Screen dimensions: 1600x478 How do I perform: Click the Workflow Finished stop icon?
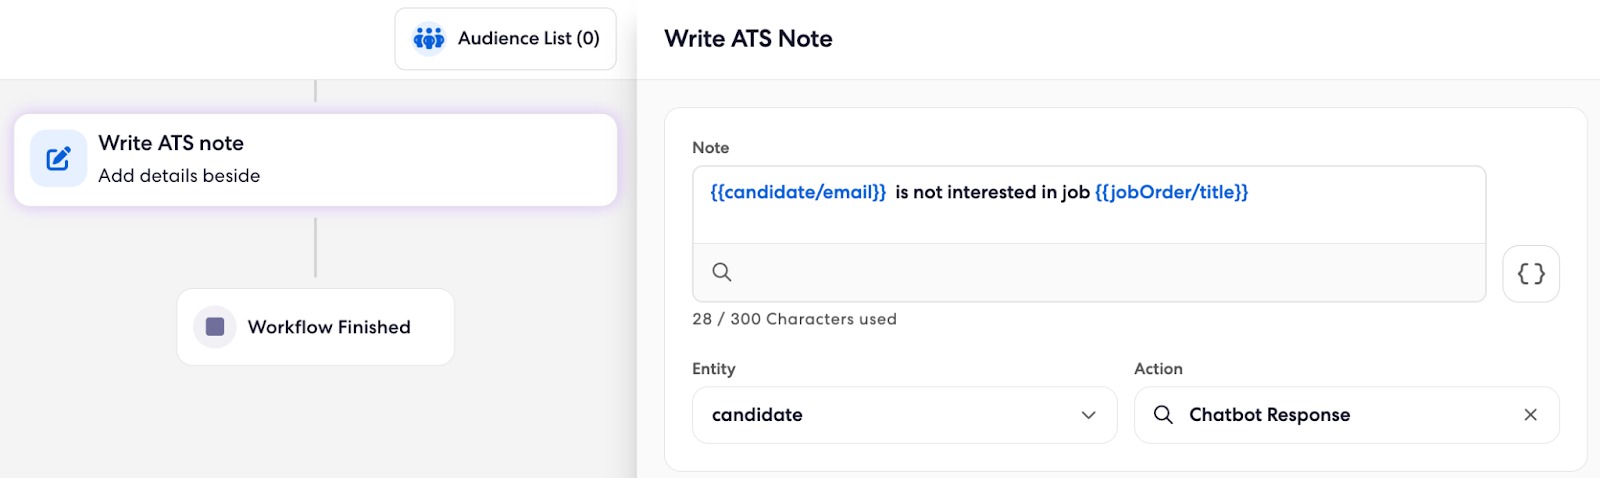tap(215, 327)
